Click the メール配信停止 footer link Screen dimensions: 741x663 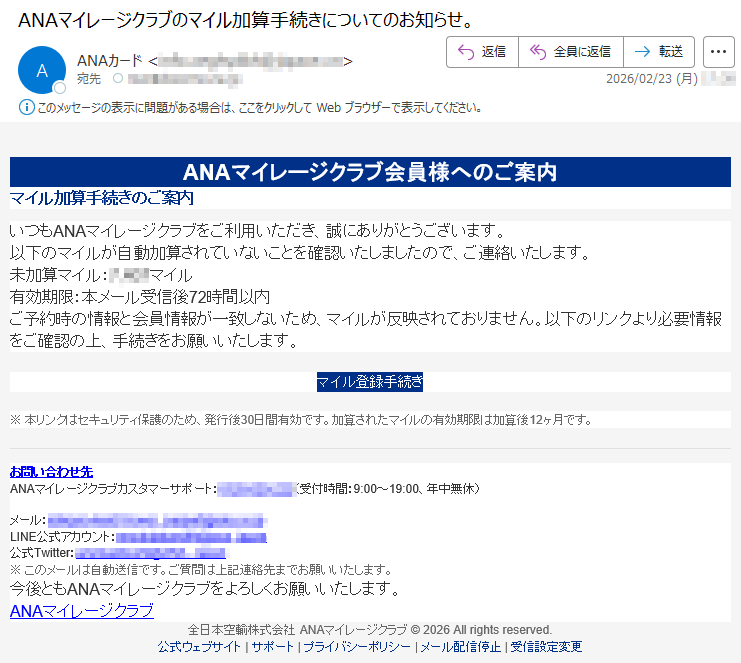[x=460, y=646]
